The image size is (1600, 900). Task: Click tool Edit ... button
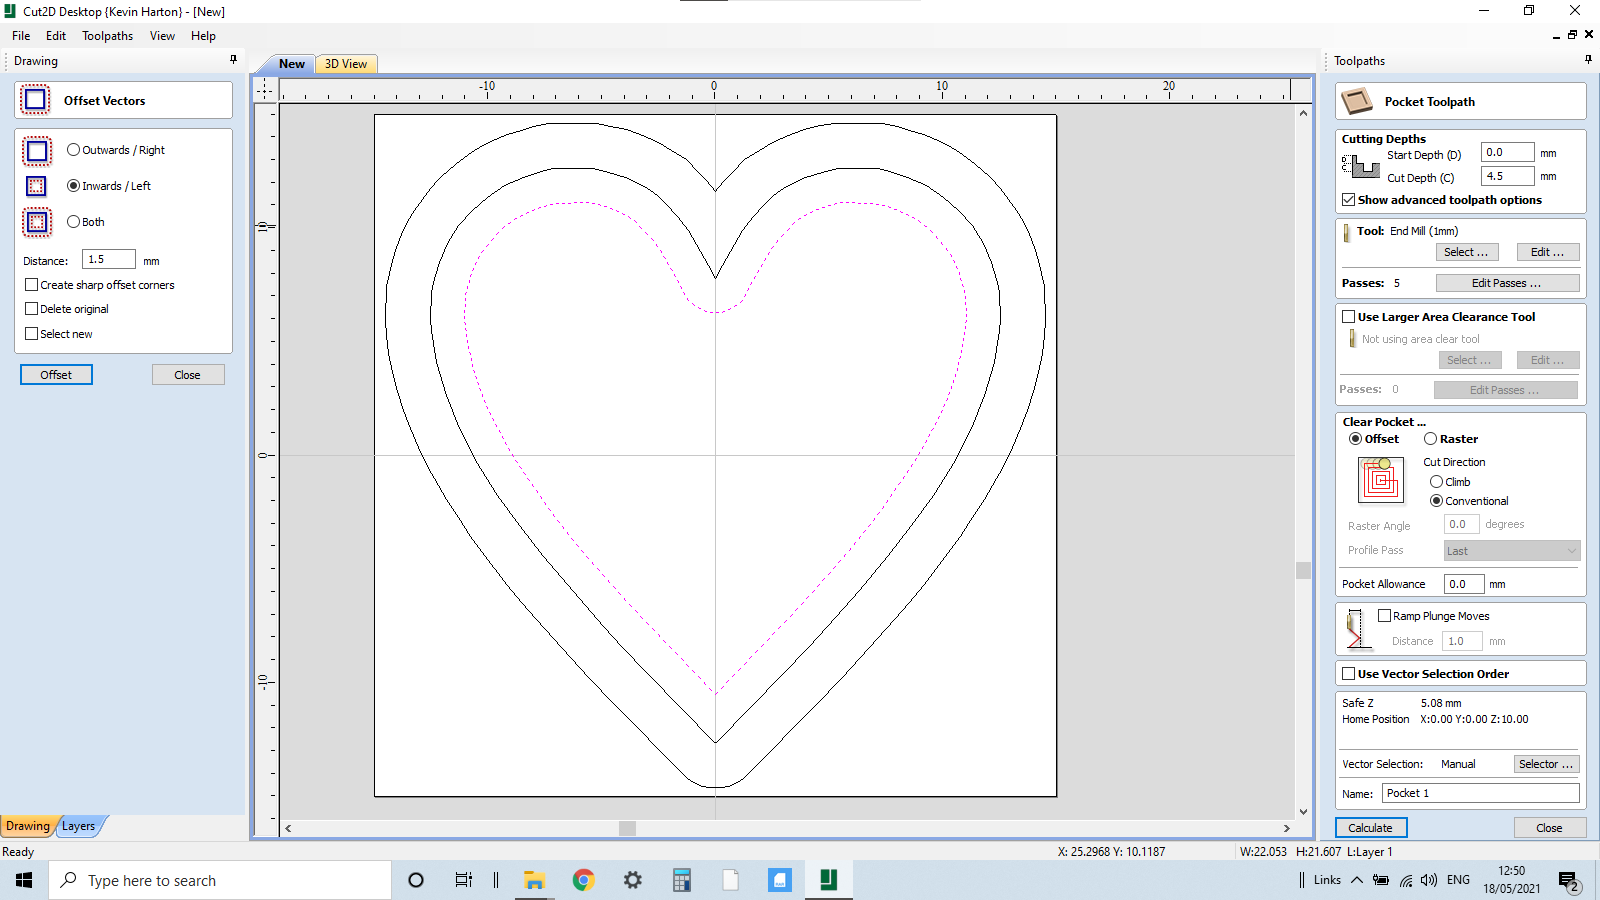1547,252
